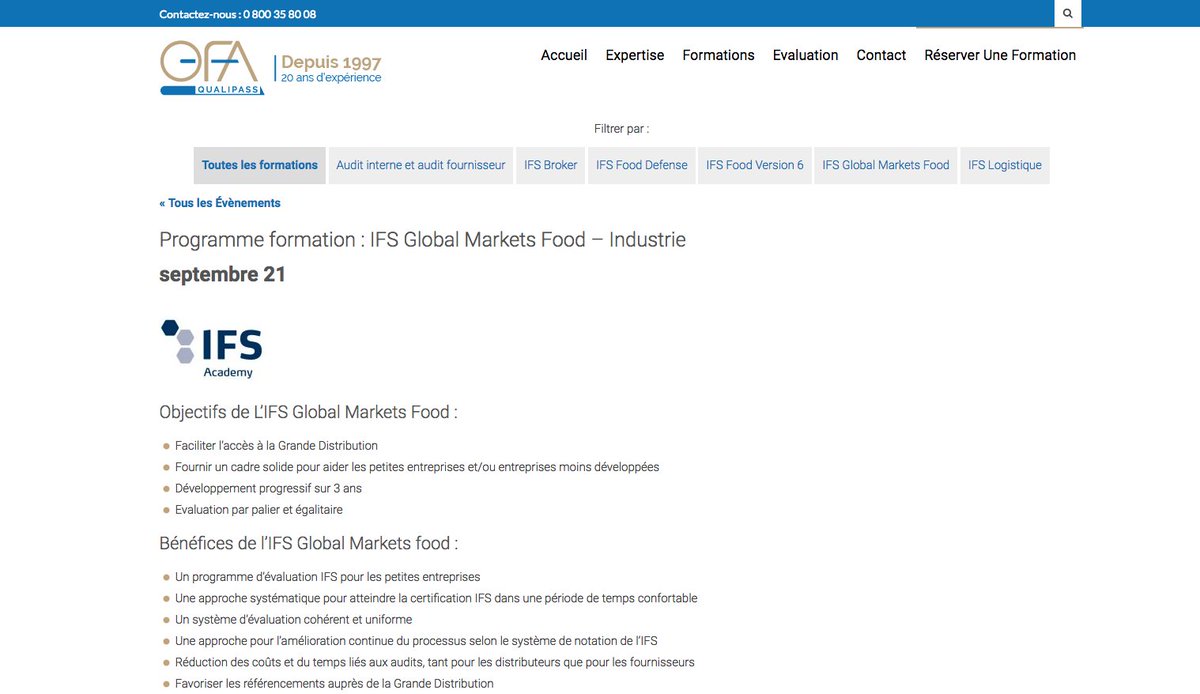The width and height of the screenshot is (1200, 694).
Task: Click bullet Un programme d'évaluation IFS
Action: (327, 577)
